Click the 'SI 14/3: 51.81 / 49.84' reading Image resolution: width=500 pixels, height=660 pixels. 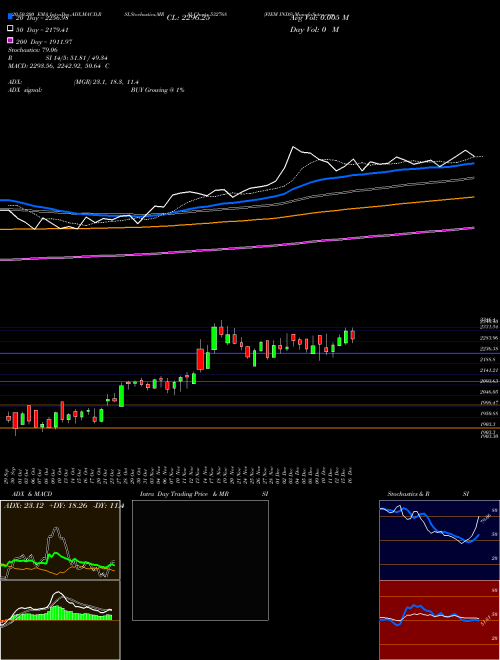click(77, 58)
